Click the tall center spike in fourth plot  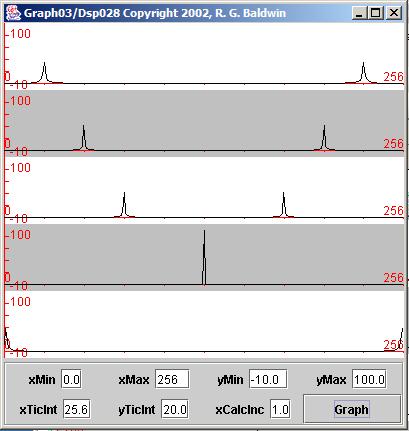pyautogui.click(x=204, y=257)
